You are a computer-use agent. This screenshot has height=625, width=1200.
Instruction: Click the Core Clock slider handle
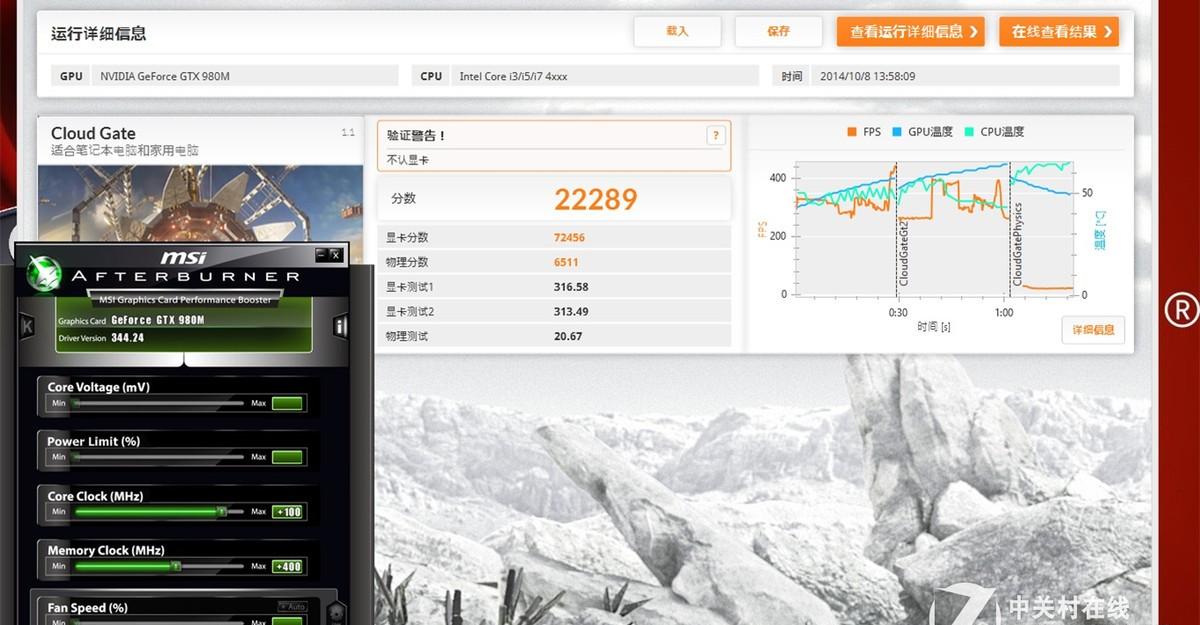tap(222, 511)
